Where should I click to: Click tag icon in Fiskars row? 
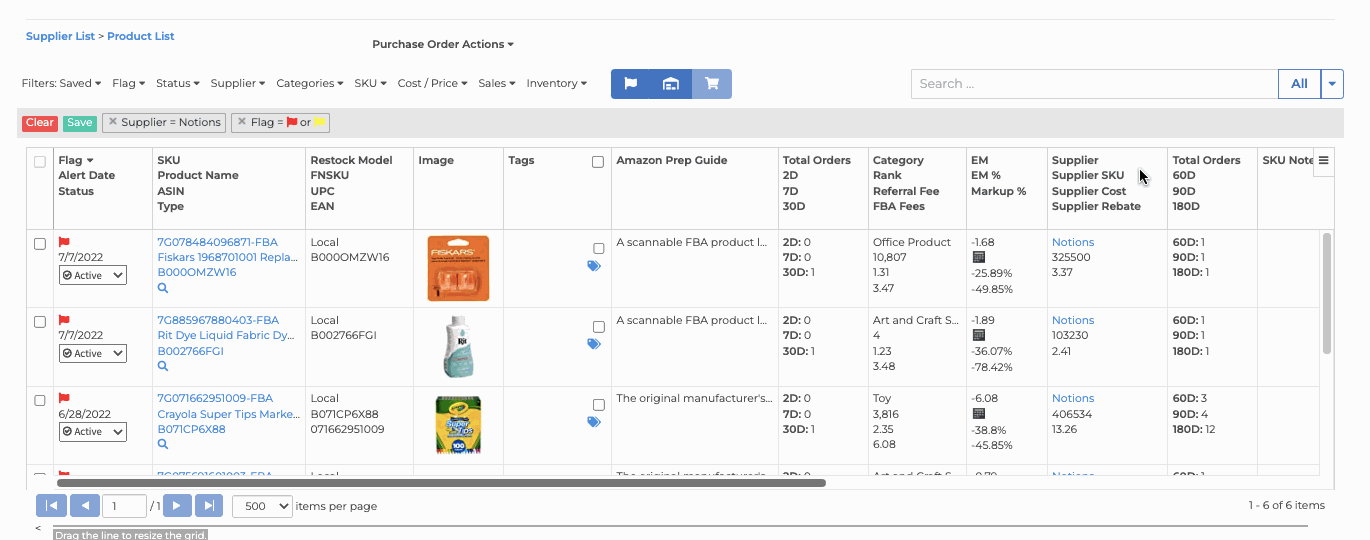(594, 266)
